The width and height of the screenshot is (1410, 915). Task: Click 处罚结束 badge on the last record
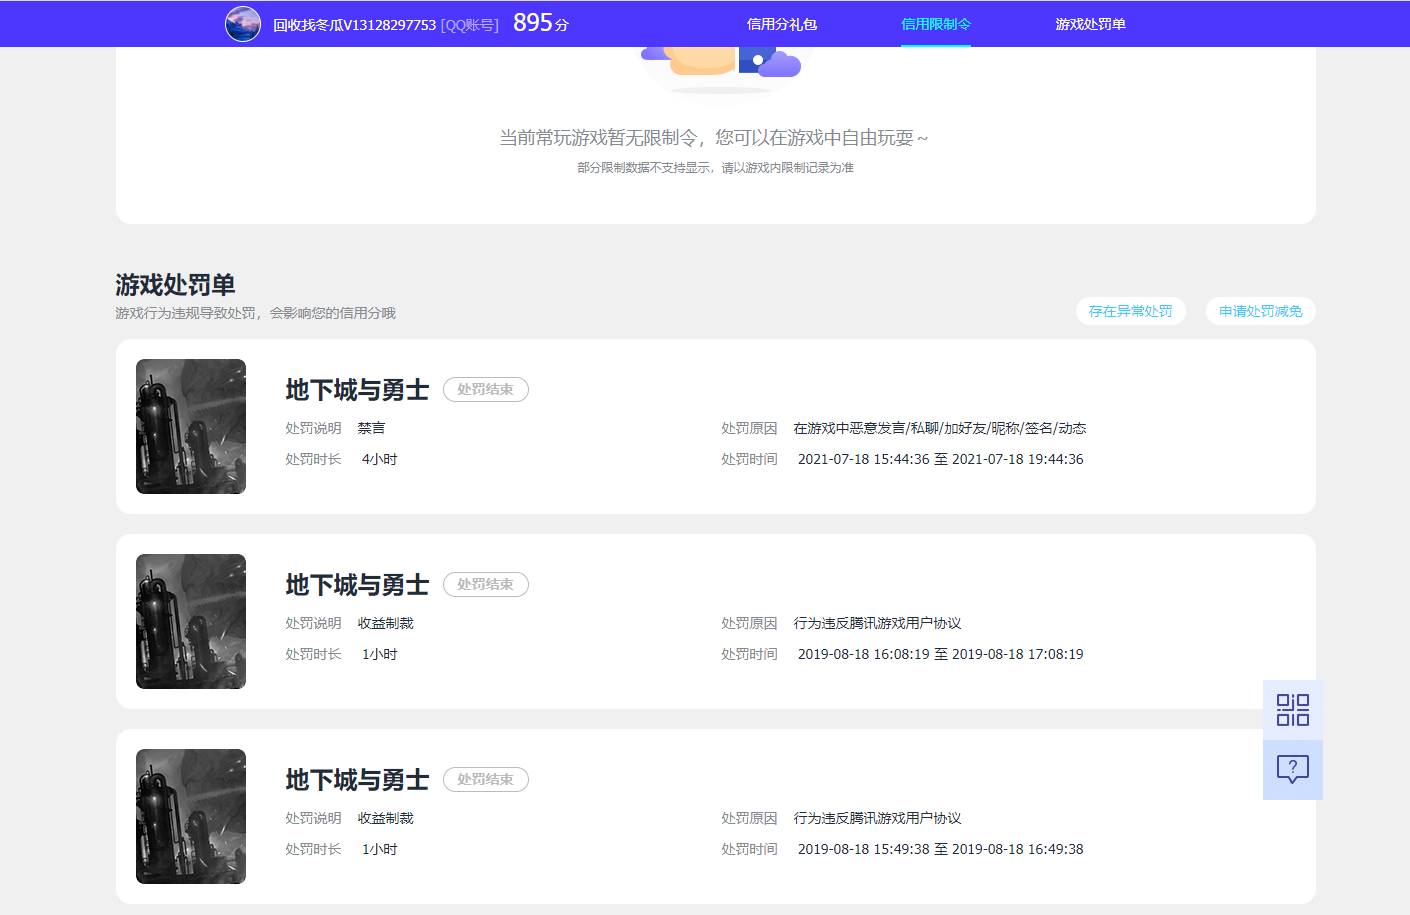pos(485,779)
